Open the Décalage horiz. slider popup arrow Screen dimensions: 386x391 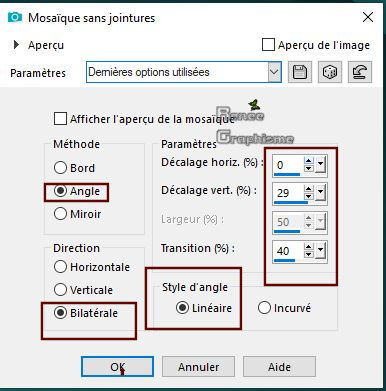click(x=320, y=164)
